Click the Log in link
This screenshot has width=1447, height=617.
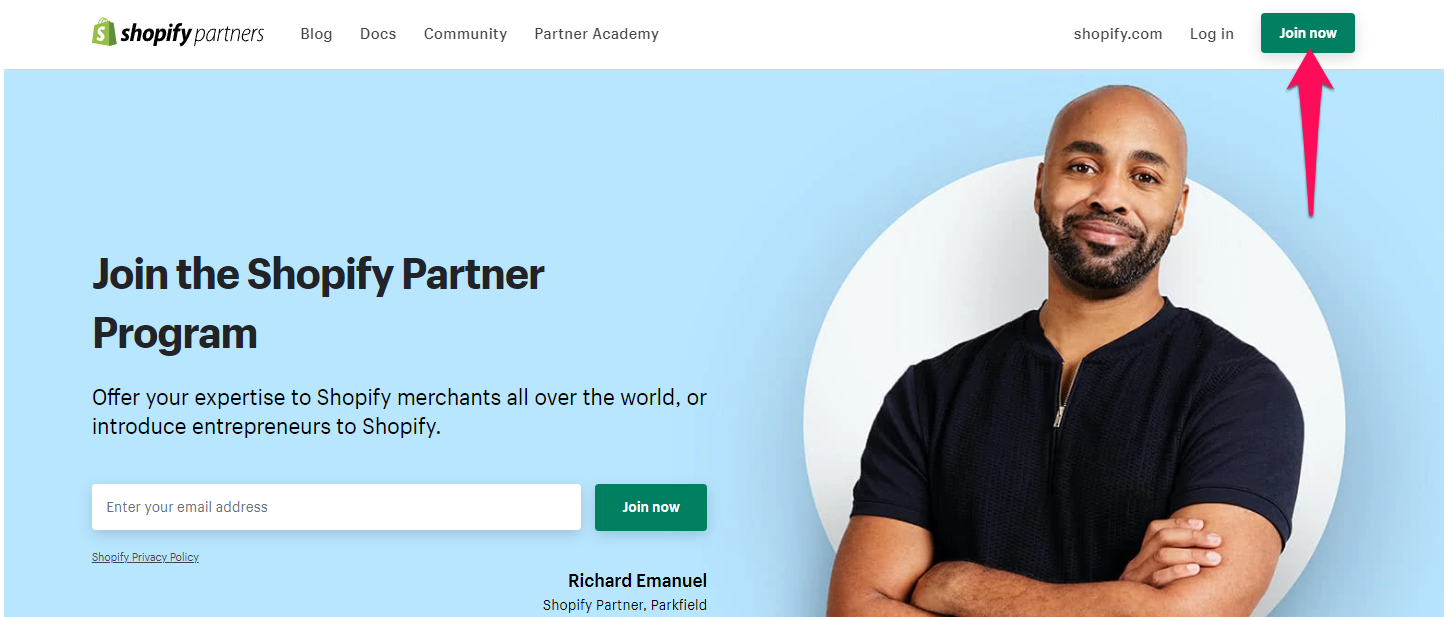click(1211, 34)
